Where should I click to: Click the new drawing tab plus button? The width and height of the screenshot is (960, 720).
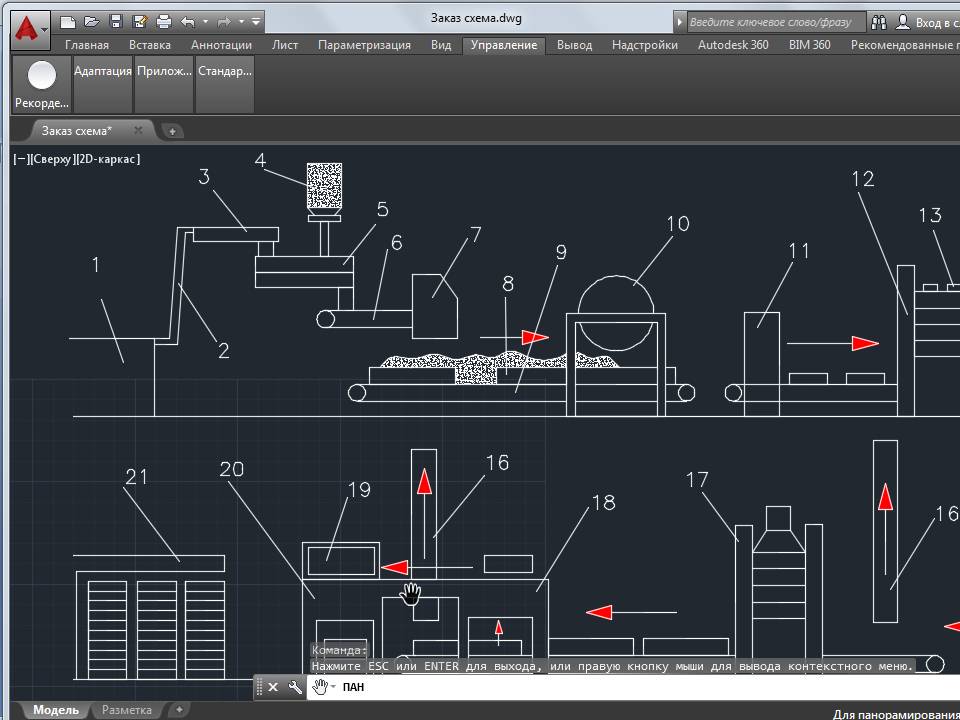173,131
